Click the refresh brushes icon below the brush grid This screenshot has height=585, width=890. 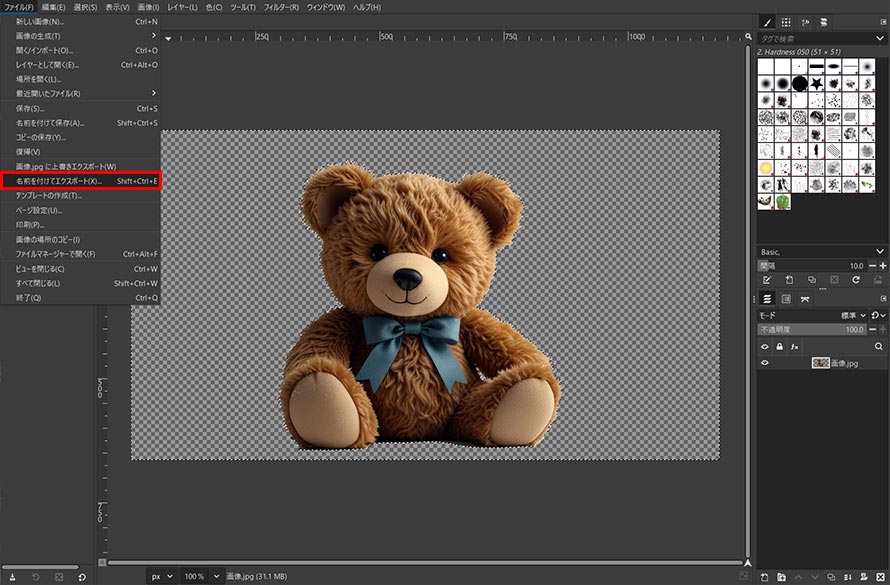click(856, 280)
